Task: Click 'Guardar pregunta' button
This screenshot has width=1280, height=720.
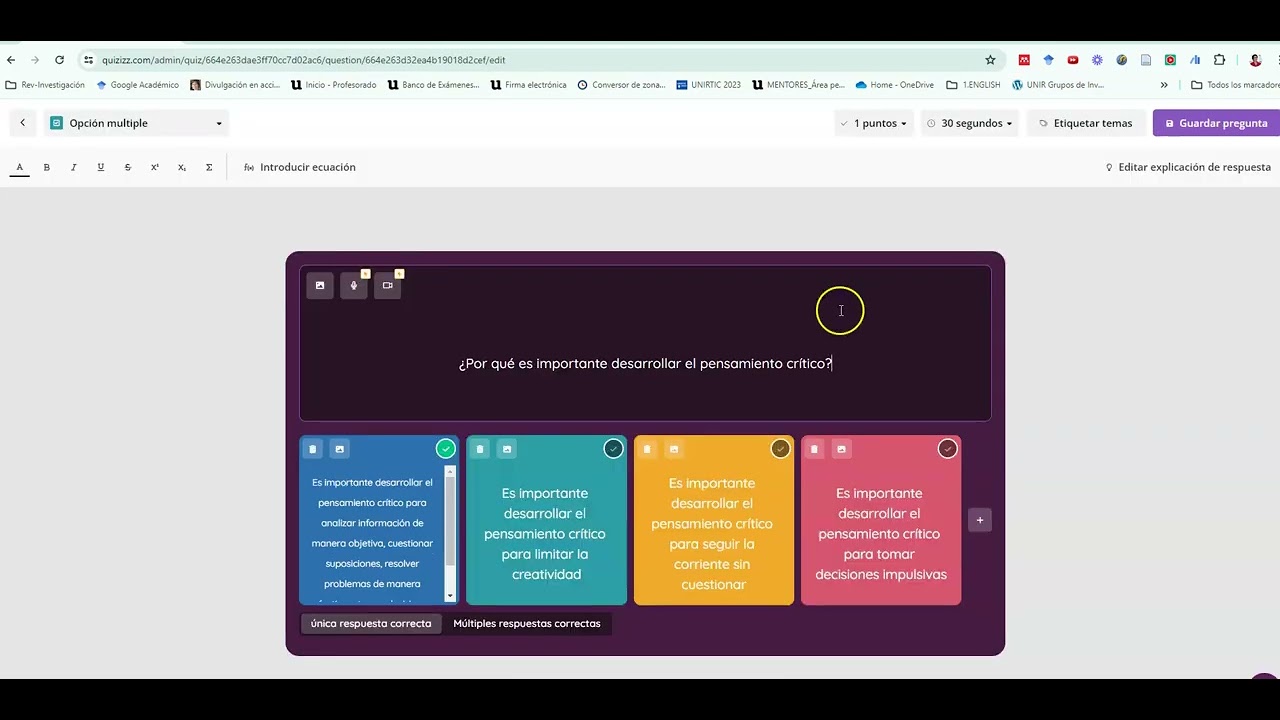Action: coord(1216,123)
